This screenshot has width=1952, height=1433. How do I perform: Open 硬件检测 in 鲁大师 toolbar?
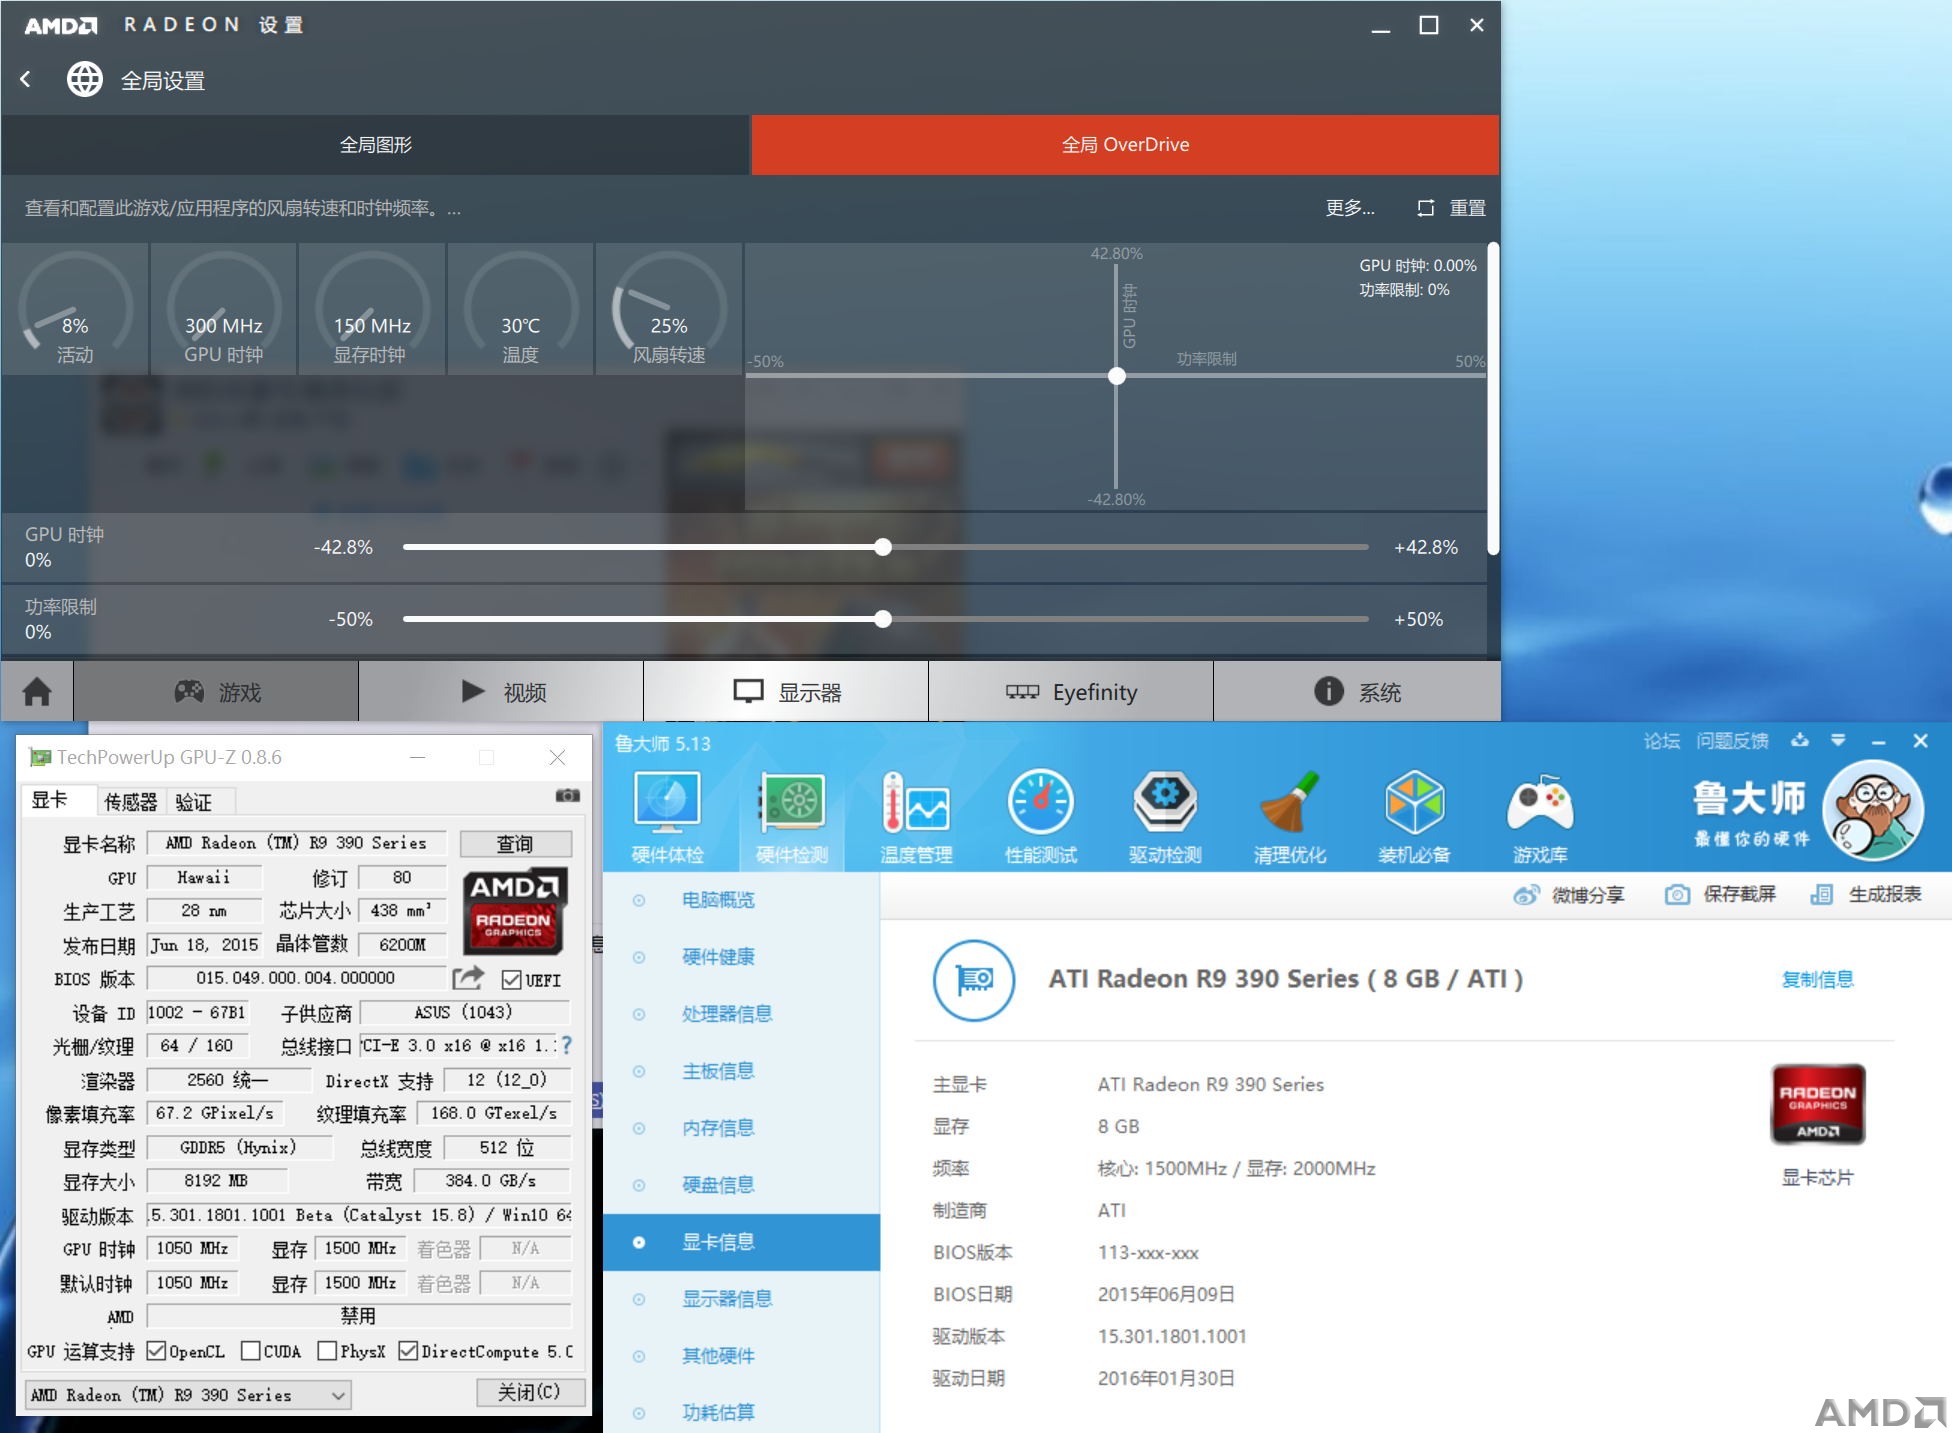coord(792,818)
